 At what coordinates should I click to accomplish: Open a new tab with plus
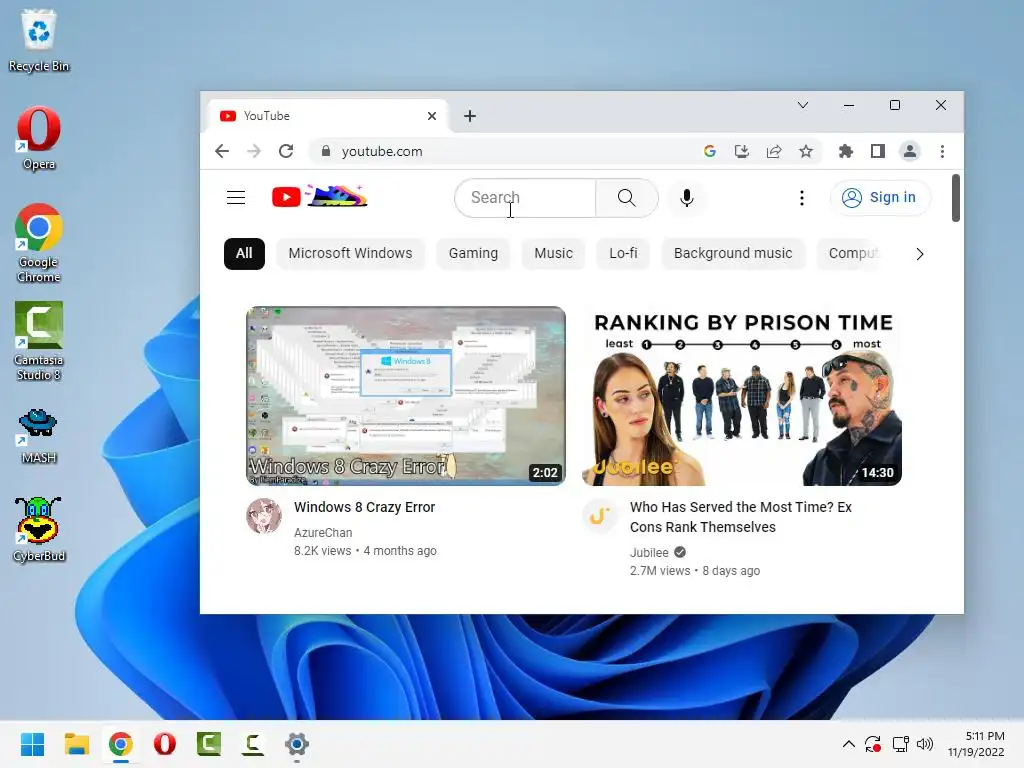[x=470, y=116]
